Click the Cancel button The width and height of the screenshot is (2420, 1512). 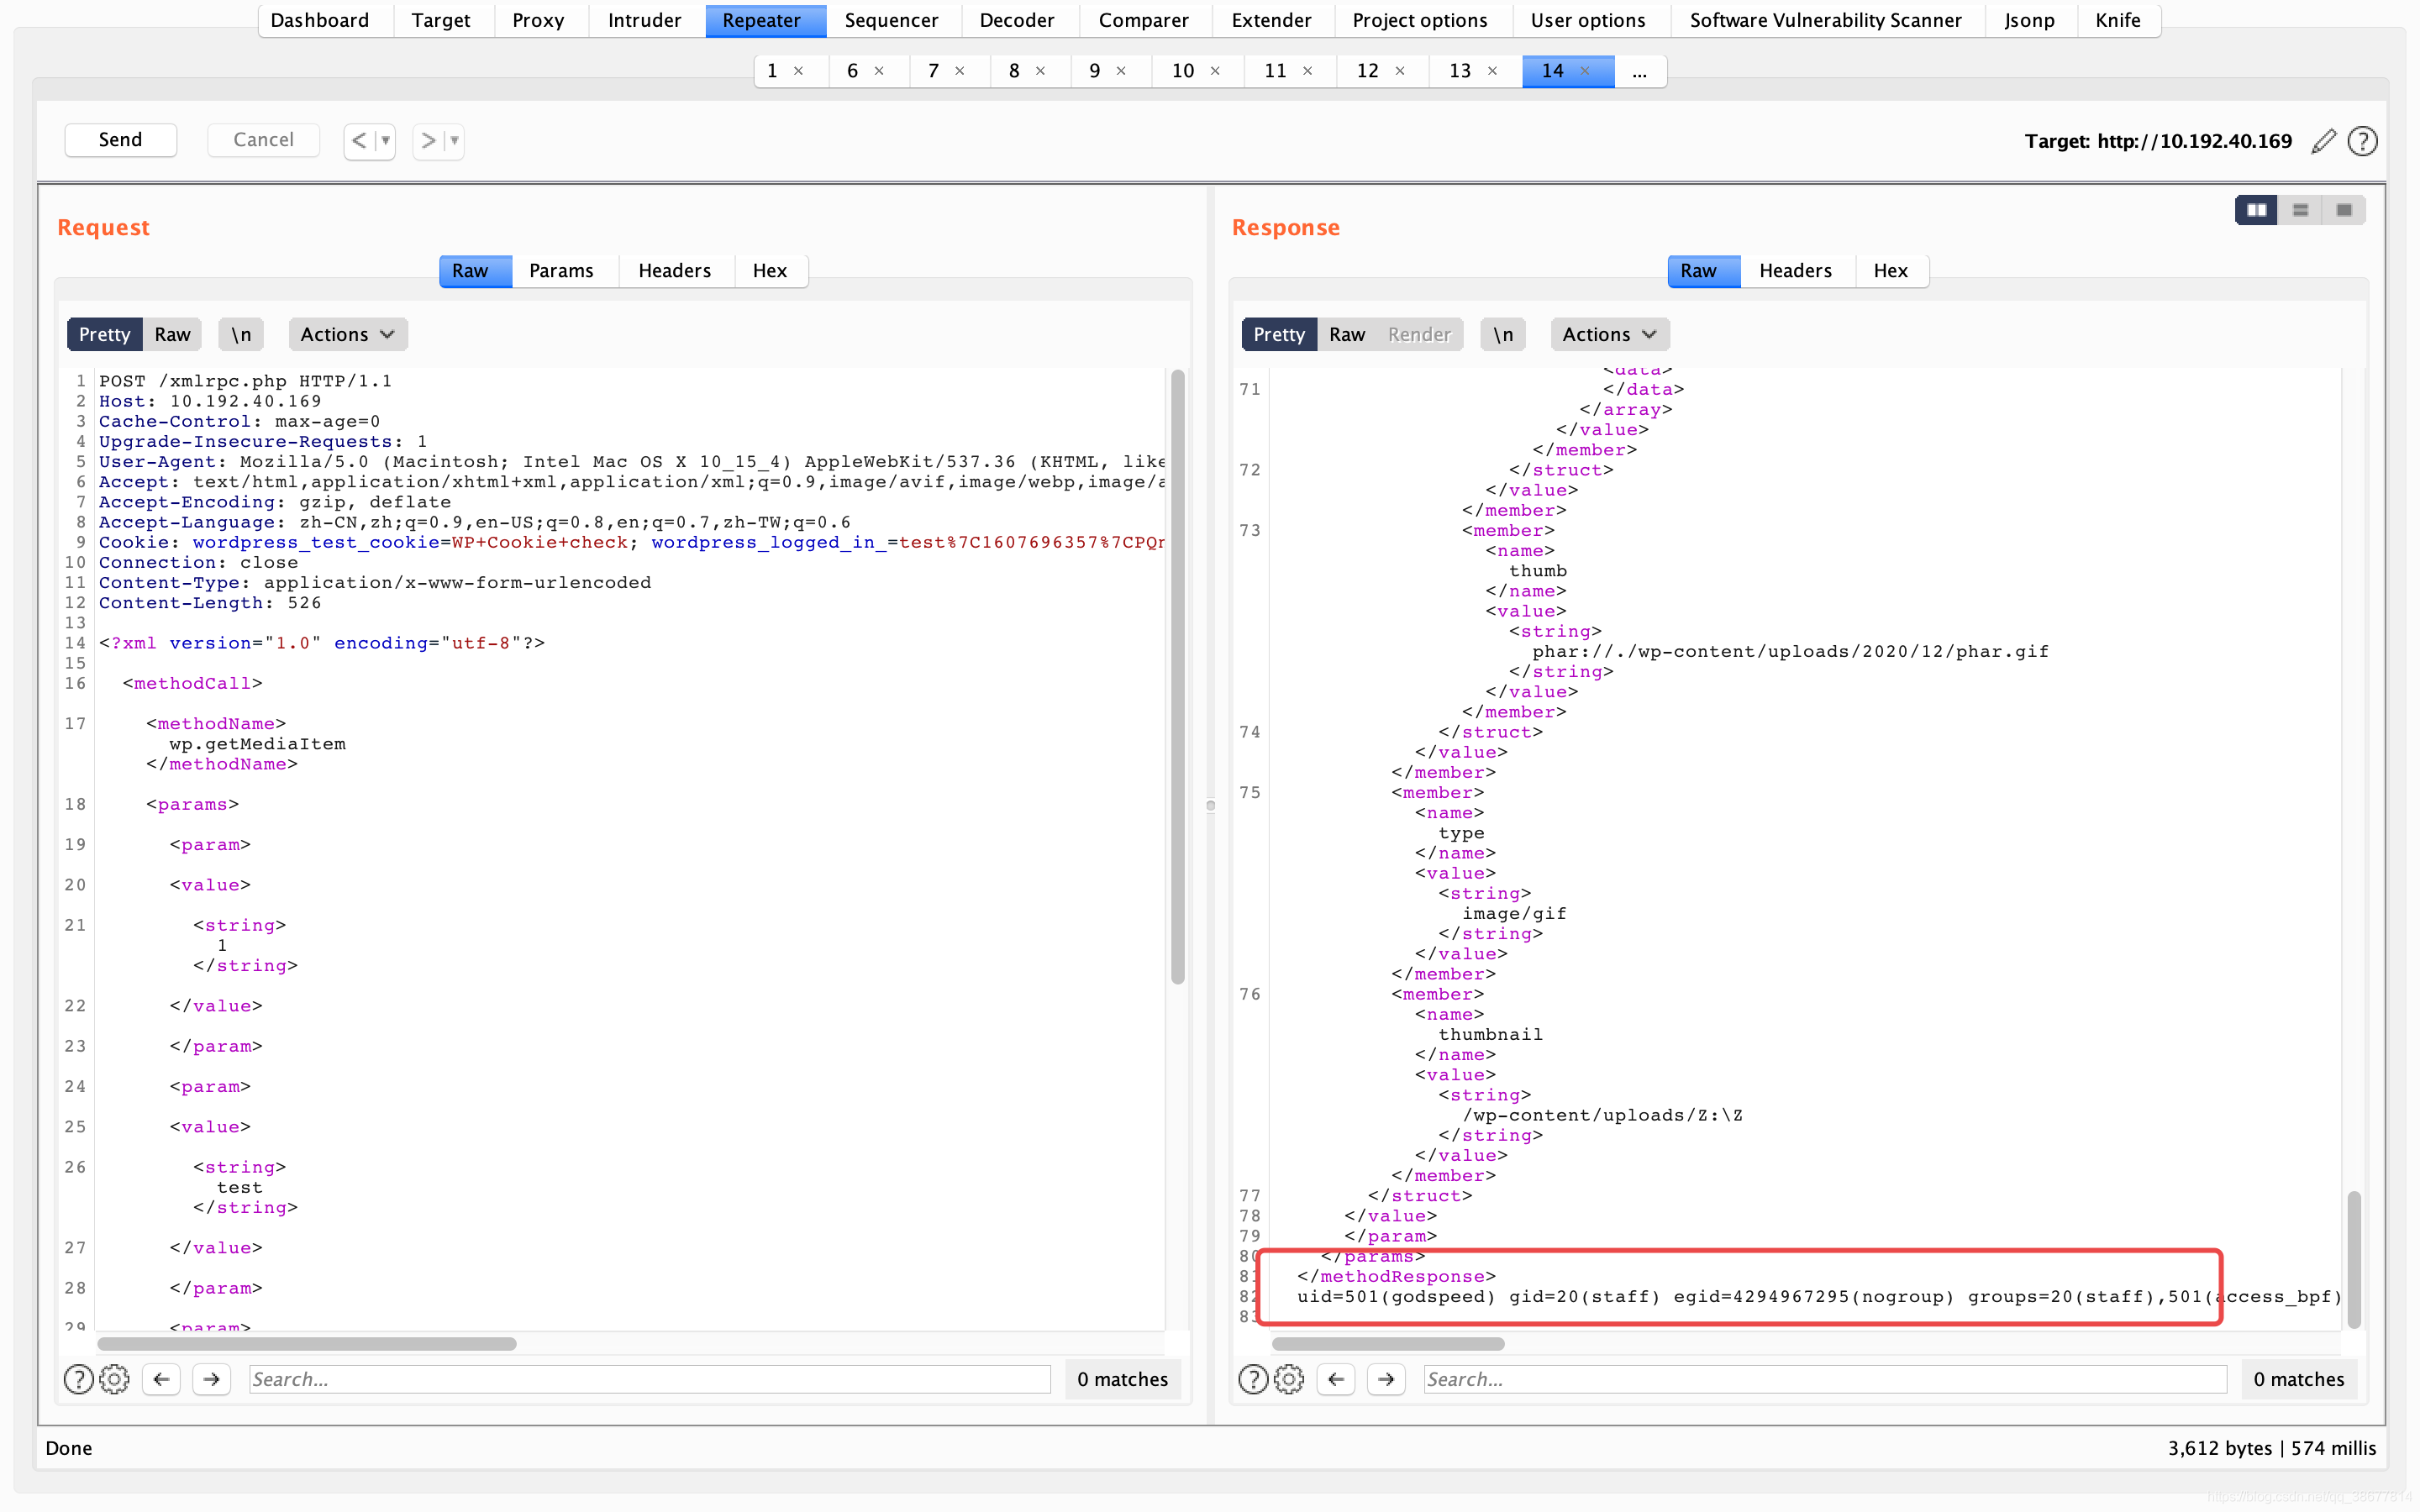263,140
